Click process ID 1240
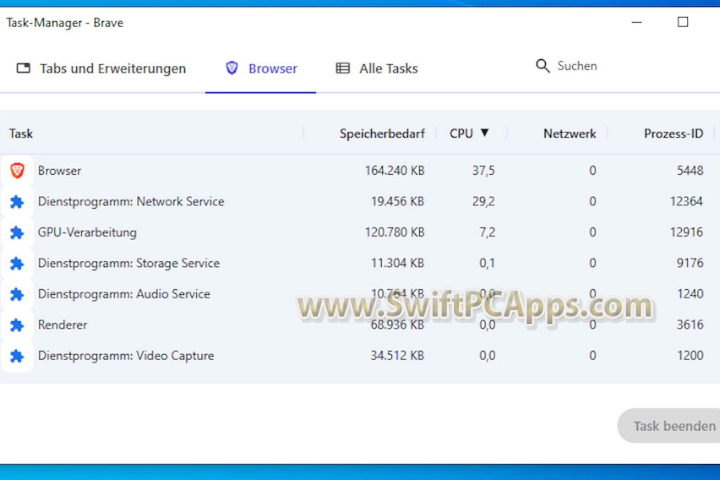Screen dimensions: 720x480 click(690, 294)
